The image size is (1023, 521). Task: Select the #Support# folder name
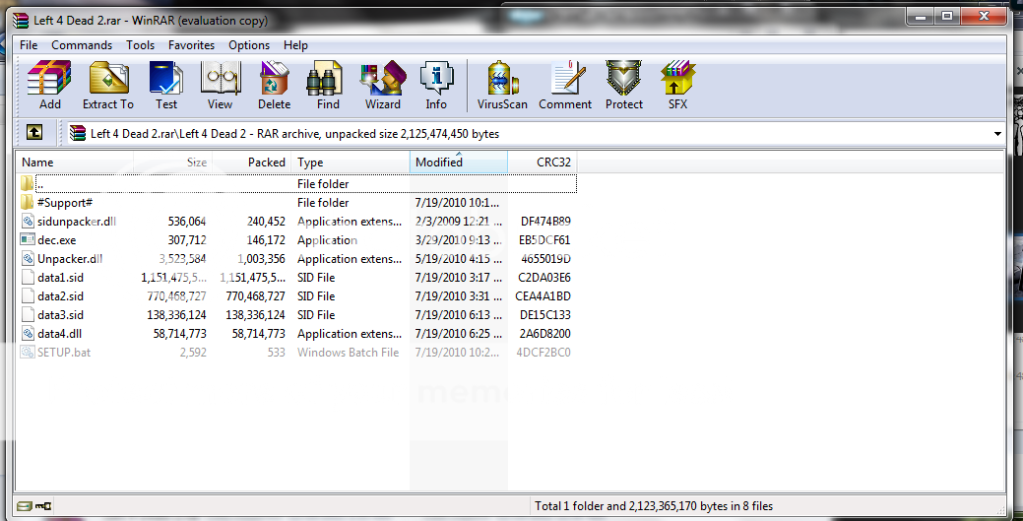(65, 202)
